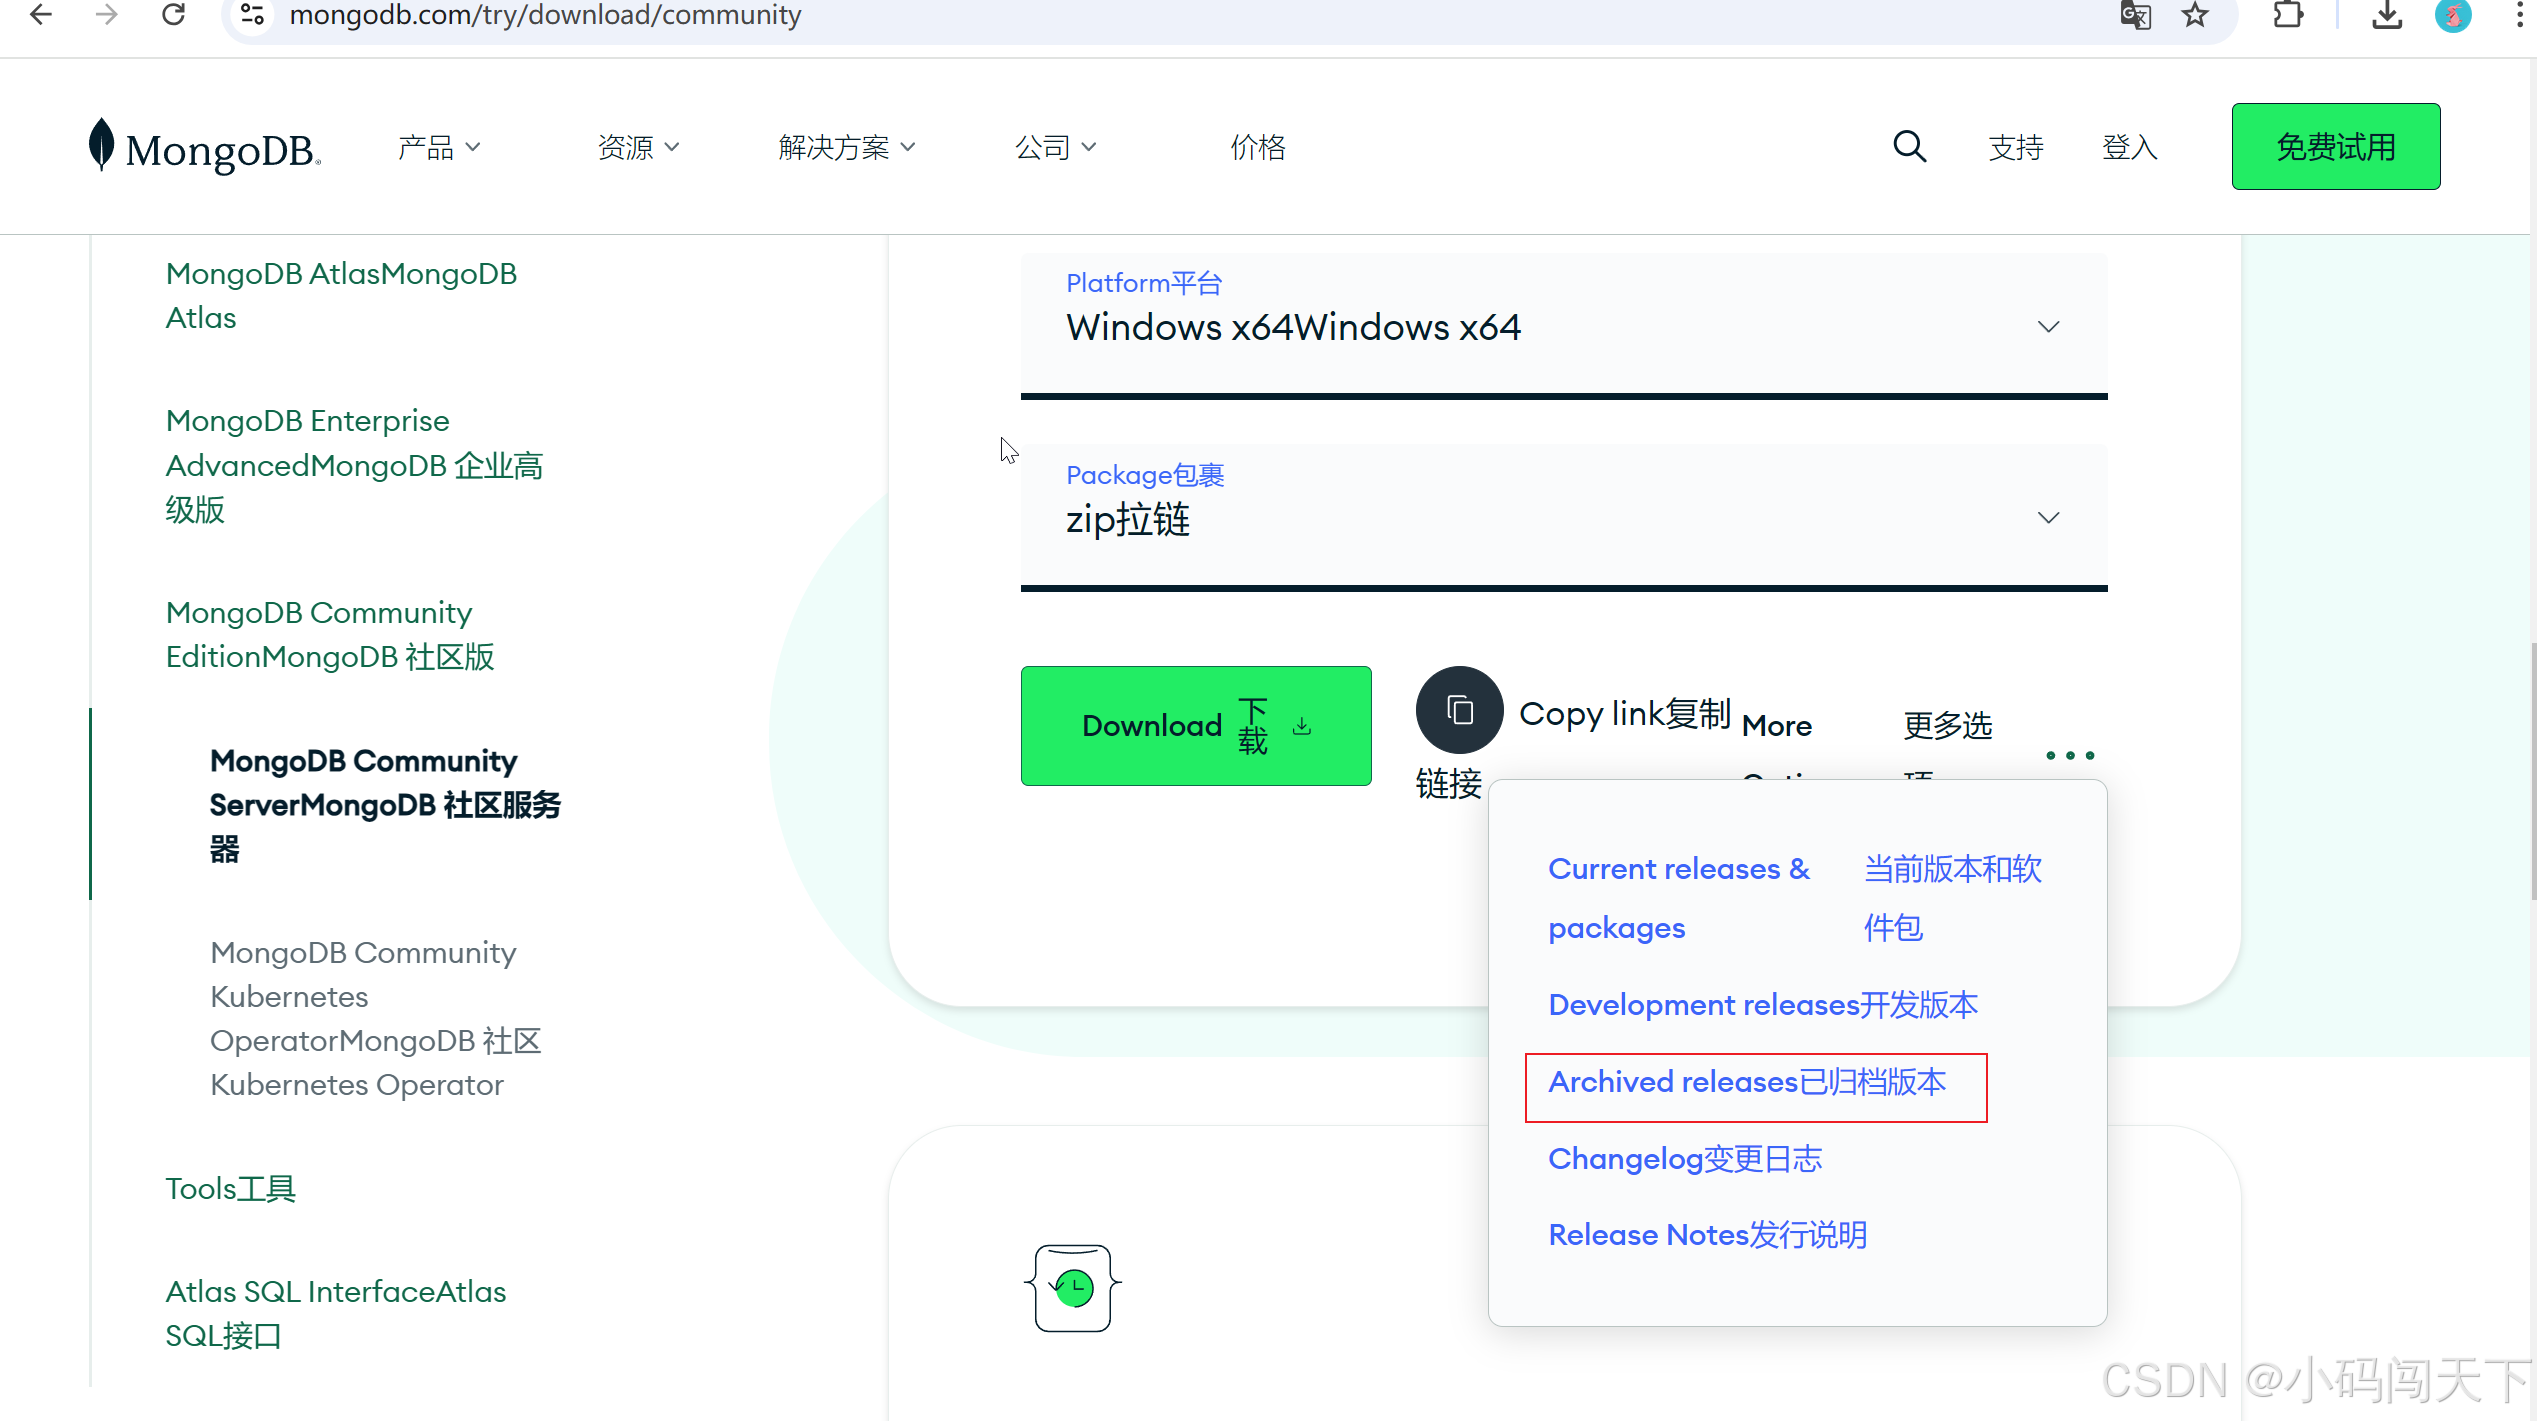Click the green Download button
Screen dimensions: 2537x1421
(1195, 726)
